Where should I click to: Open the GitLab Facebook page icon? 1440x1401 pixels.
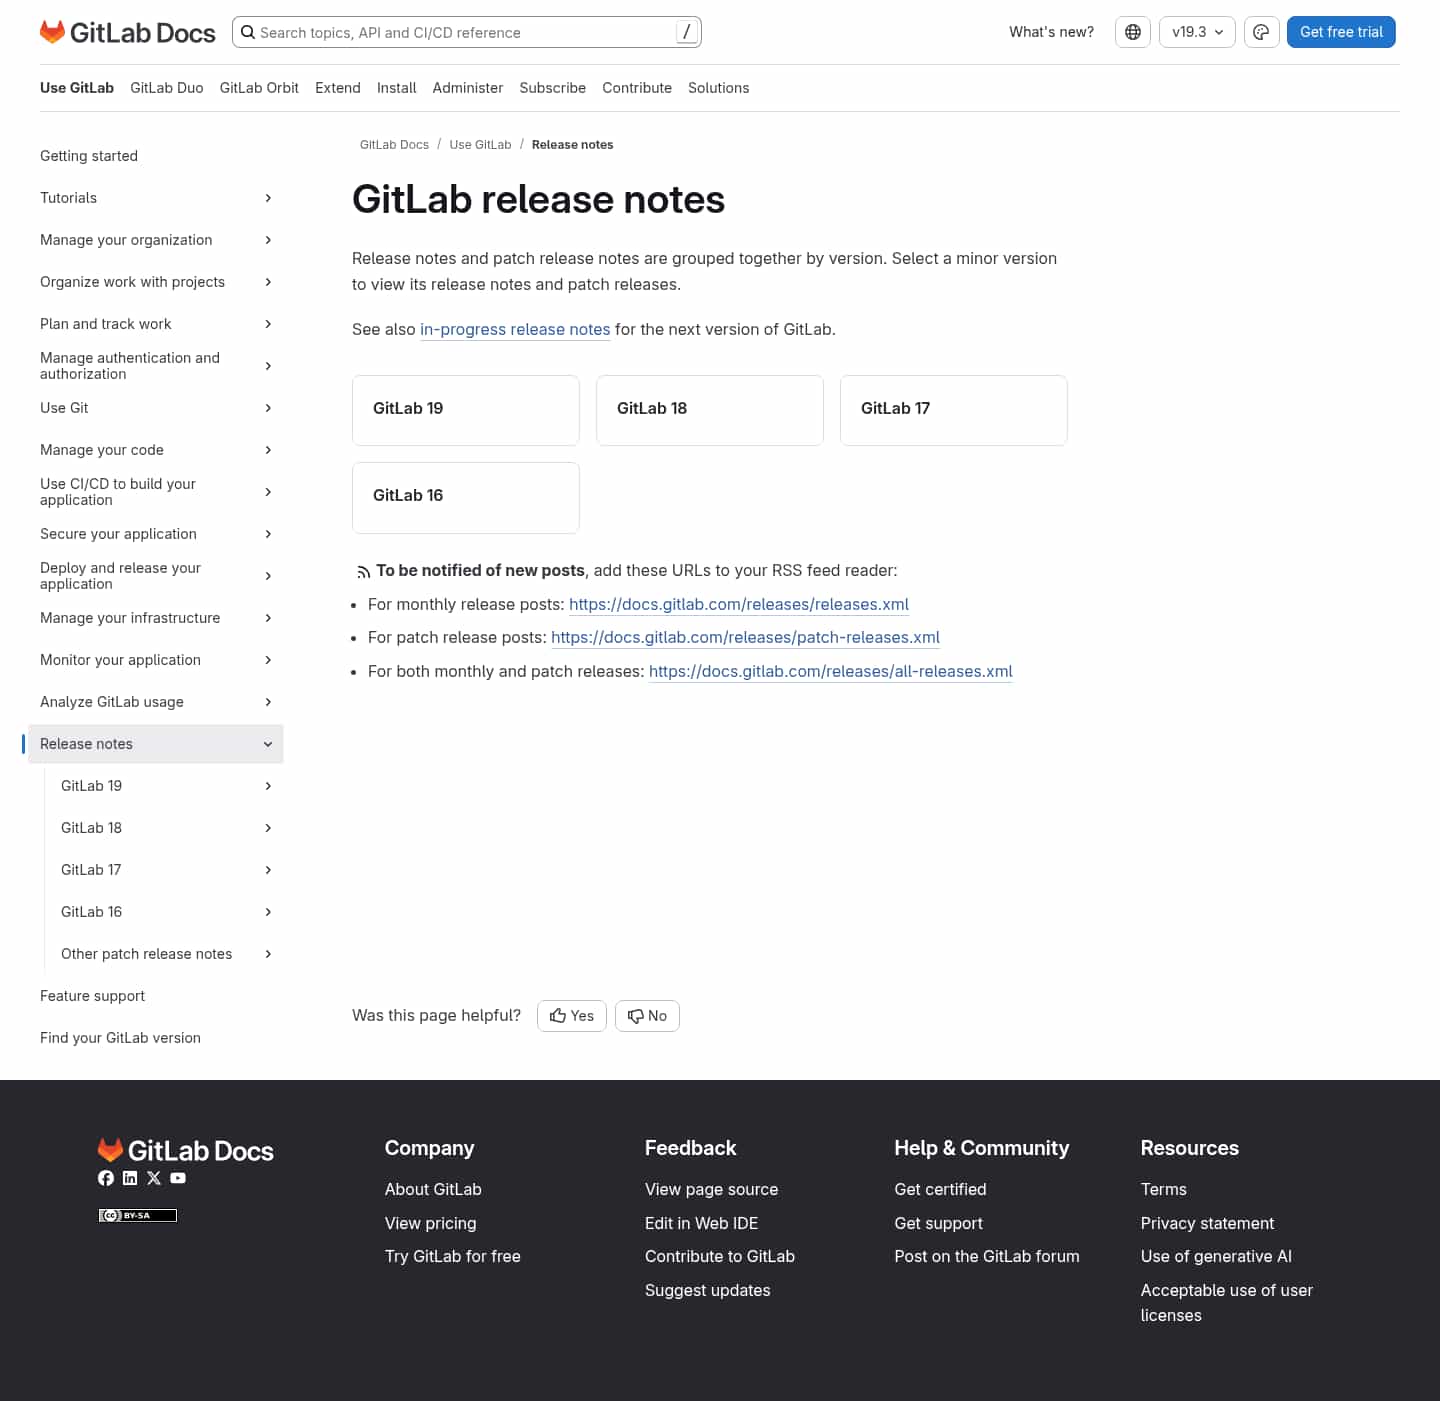106,1178
